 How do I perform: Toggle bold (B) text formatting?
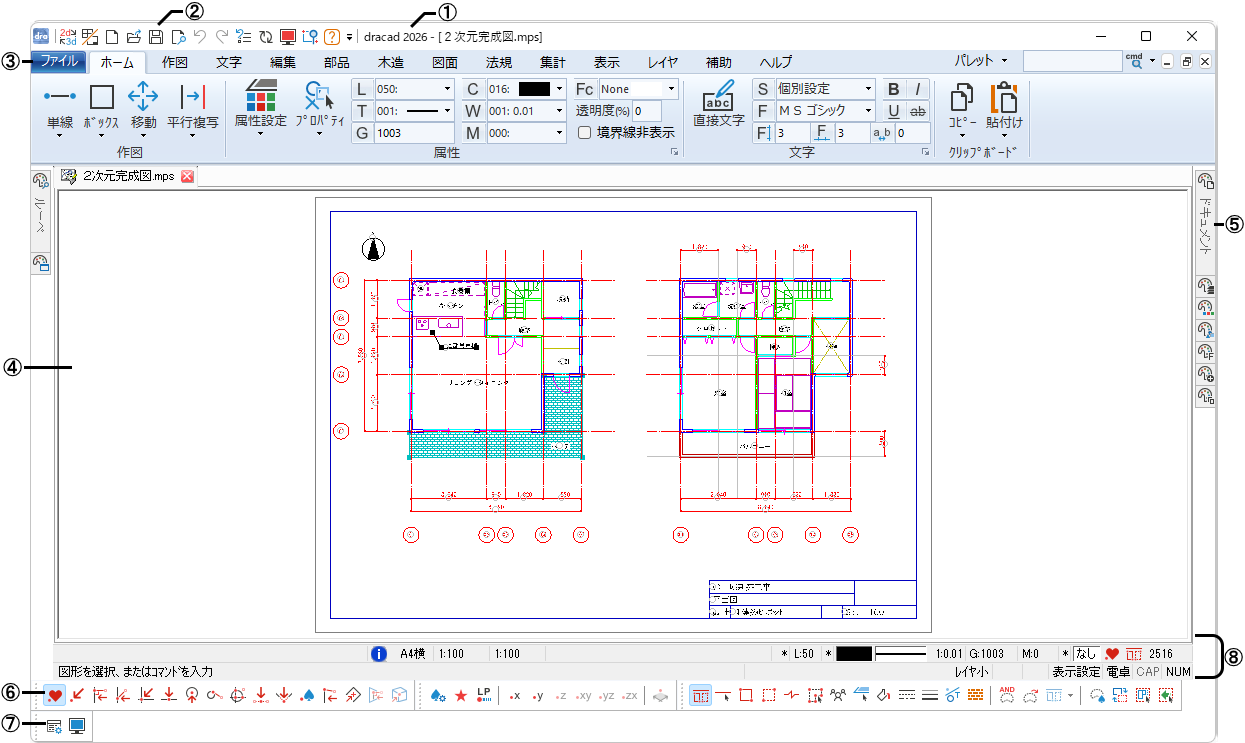coord(892,88)
